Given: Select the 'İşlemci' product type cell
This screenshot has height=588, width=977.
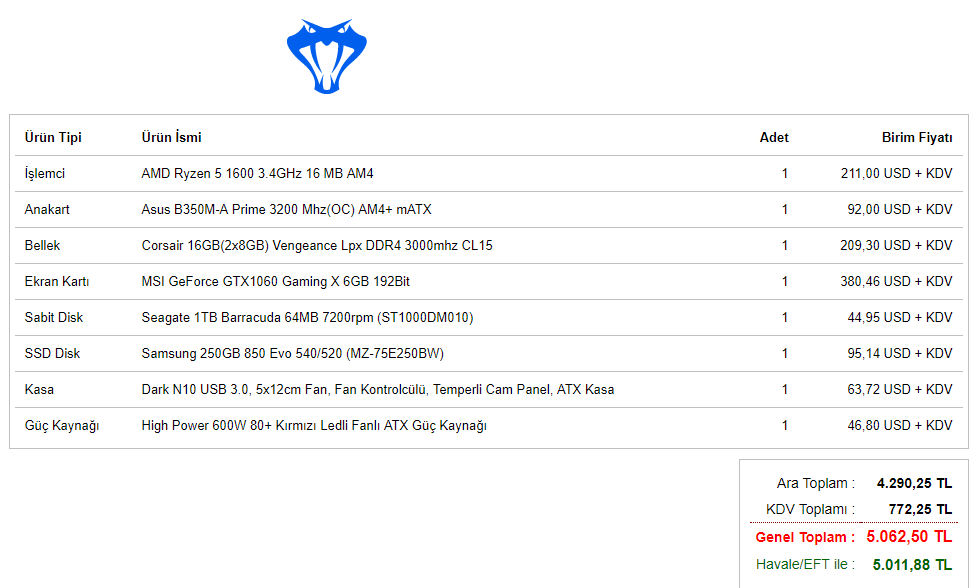Looking at the screenshot, I should click(x=45, y=173).
